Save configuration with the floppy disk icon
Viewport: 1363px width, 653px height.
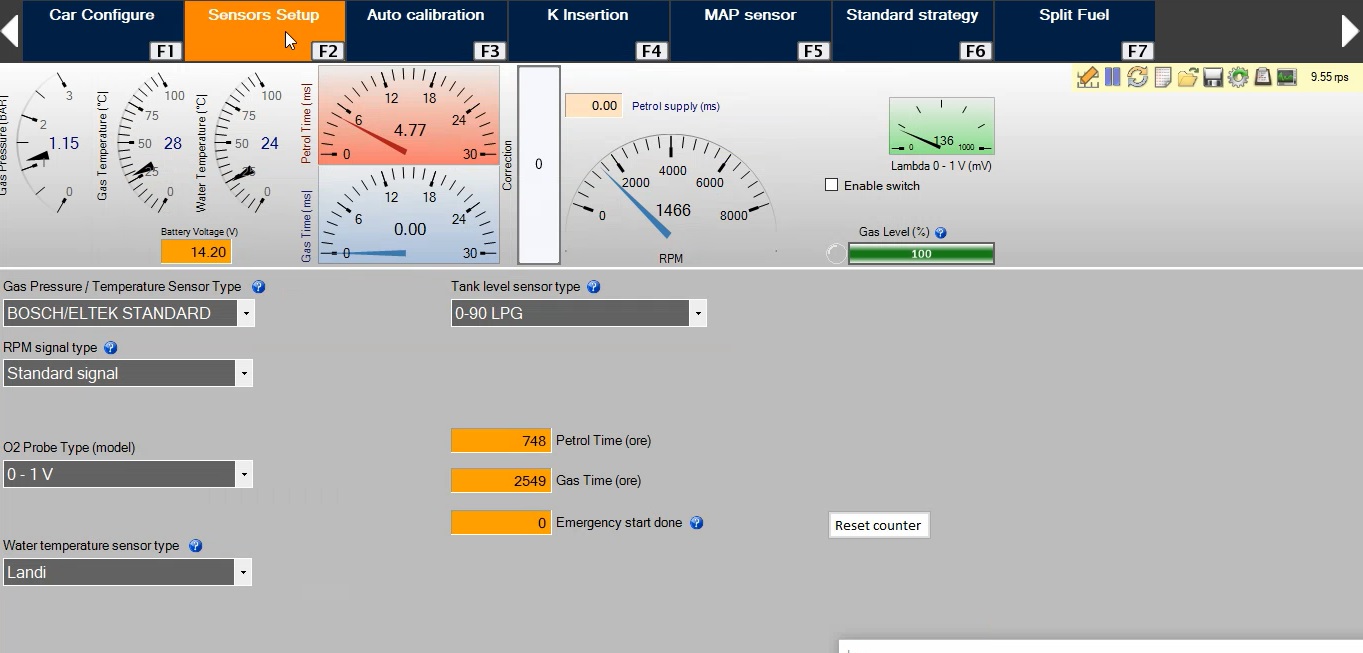1213,77
